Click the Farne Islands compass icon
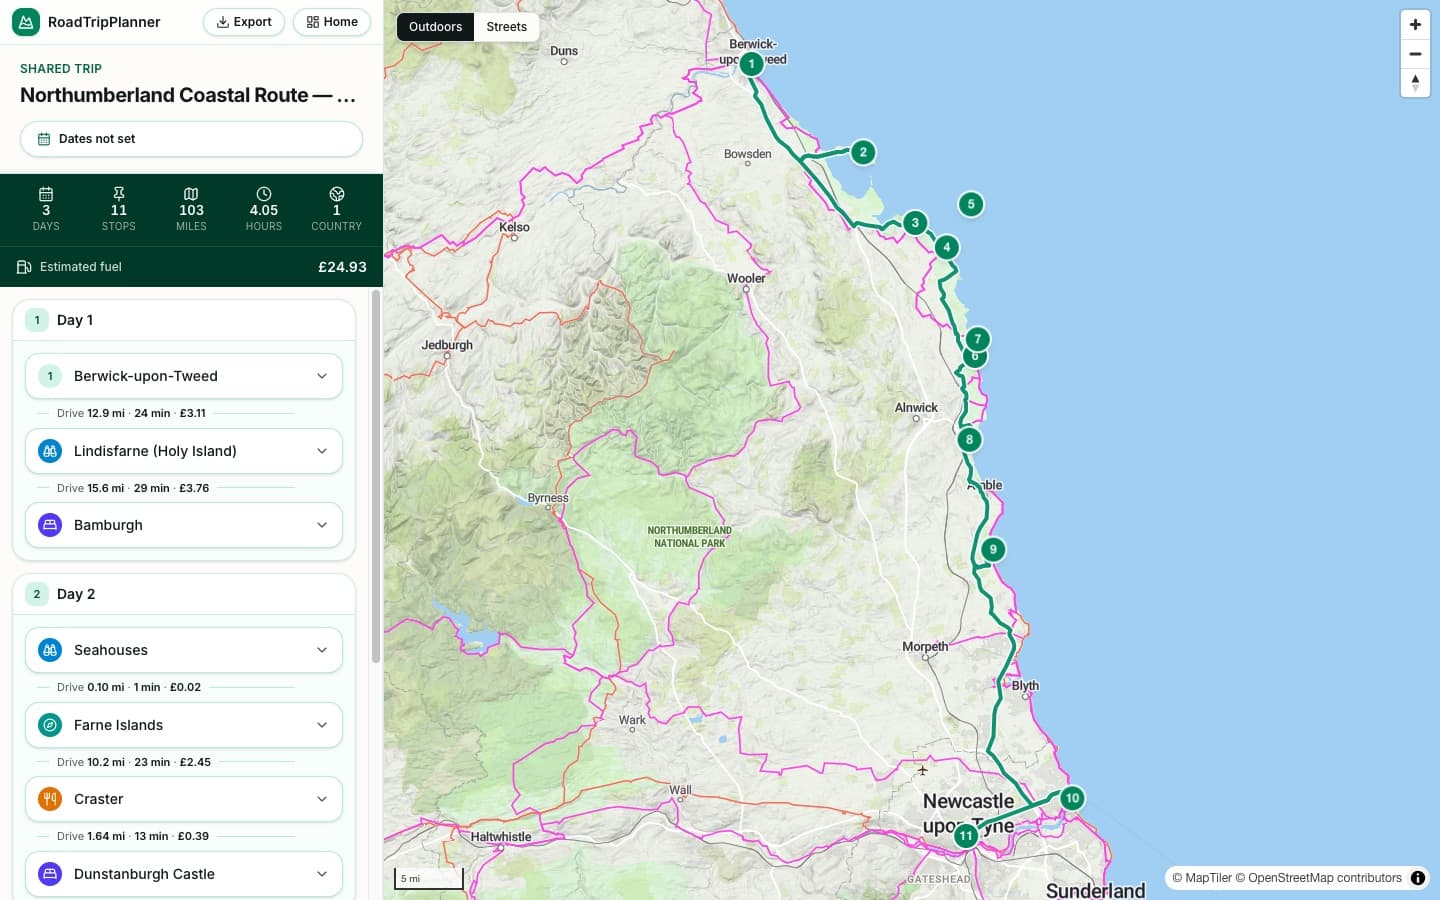The height and width of the screenshot is (900, 1440). (x=50, y=725)
